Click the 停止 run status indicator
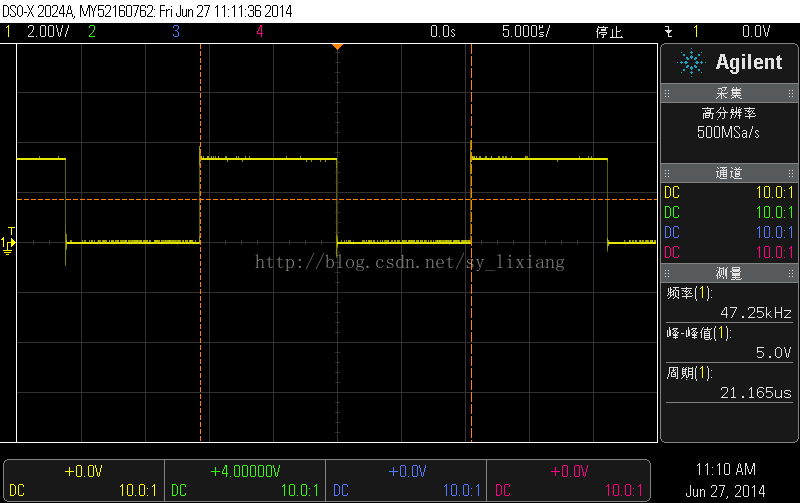The image size is (800, 503). point(609,32)
